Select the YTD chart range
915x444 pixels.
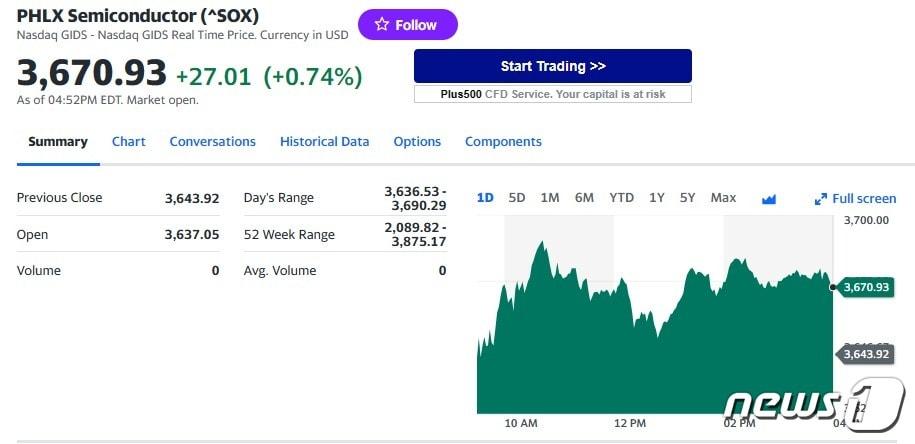pos(621,198)
